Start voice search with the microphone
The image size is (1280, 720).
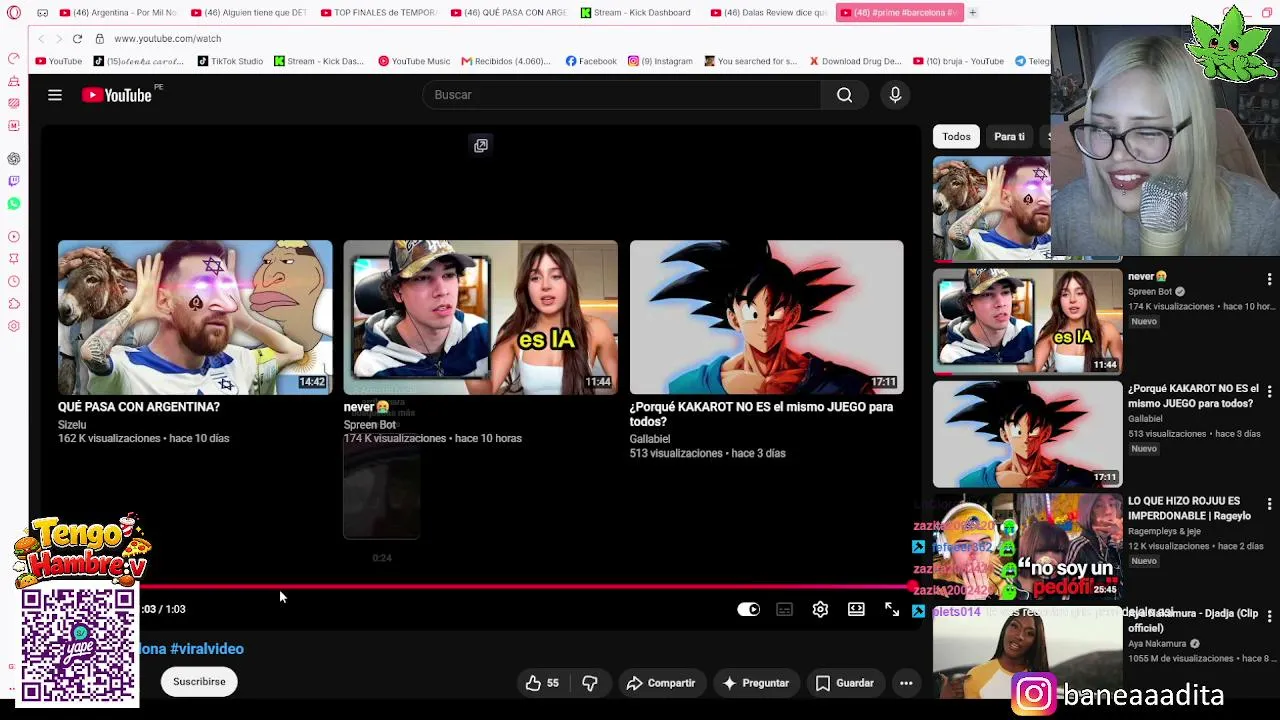pyautogui.click(x=895, y=95)
